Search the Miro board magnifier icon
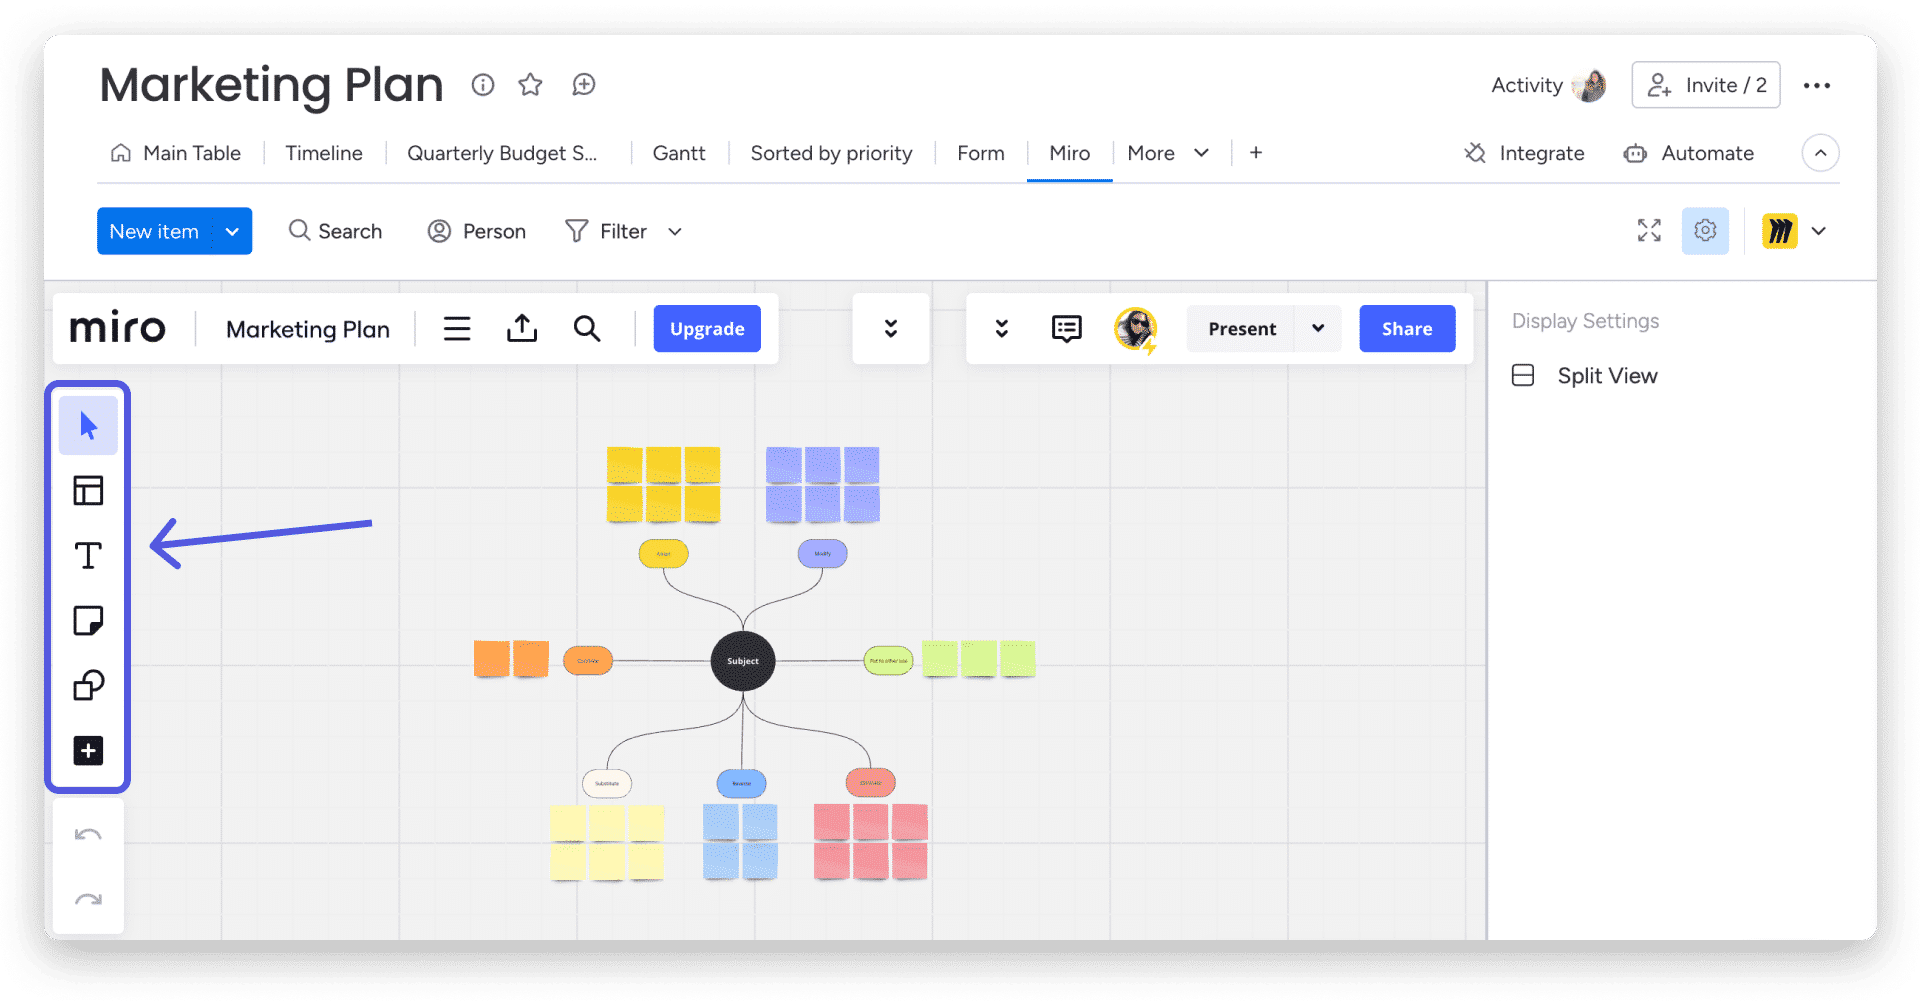This screenshot has width=1920, height=1005. pyautogui.click(x=587, y=329)
